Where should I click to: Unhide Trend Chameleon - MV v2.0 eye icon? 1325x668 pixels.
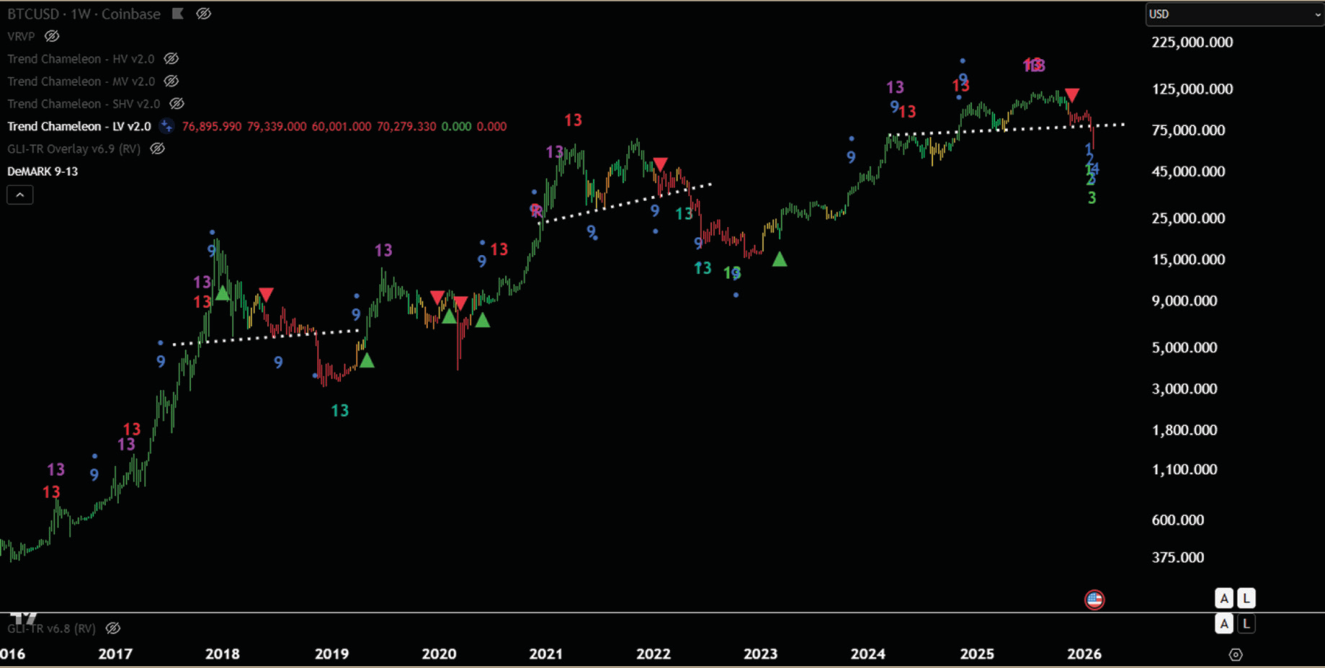(171, 81)
